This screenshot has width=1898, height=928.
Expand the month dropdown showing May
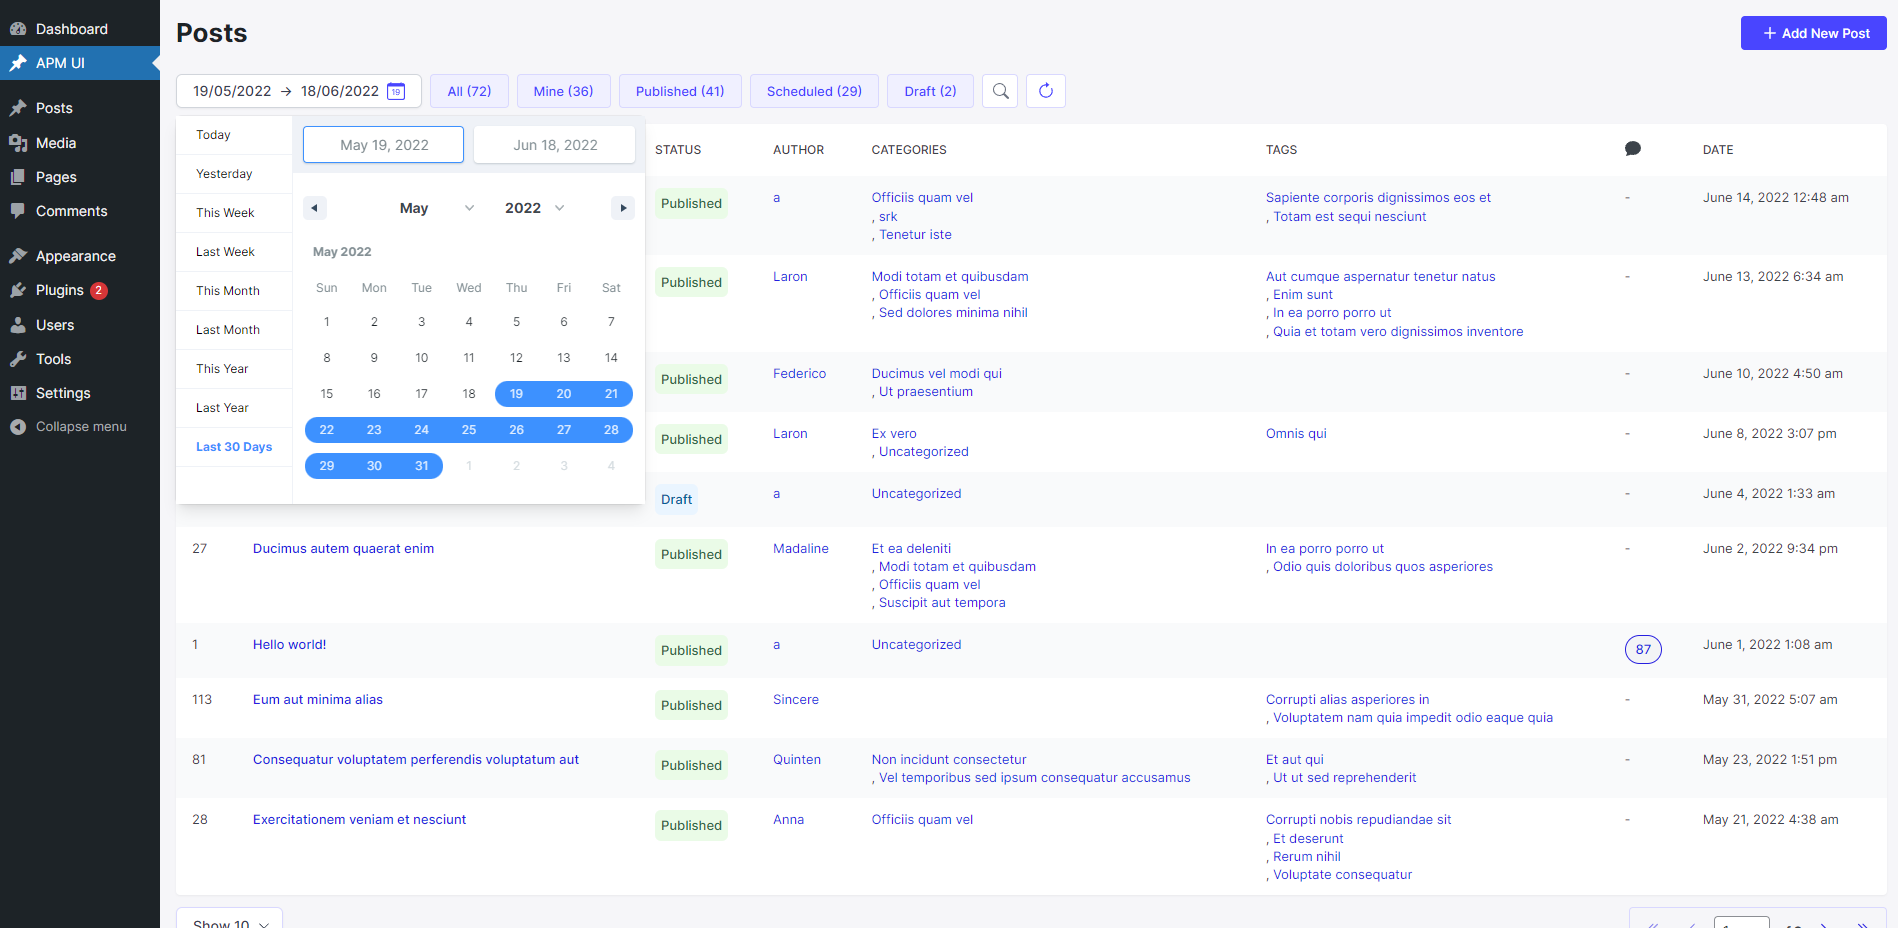(x=436, y=208)
